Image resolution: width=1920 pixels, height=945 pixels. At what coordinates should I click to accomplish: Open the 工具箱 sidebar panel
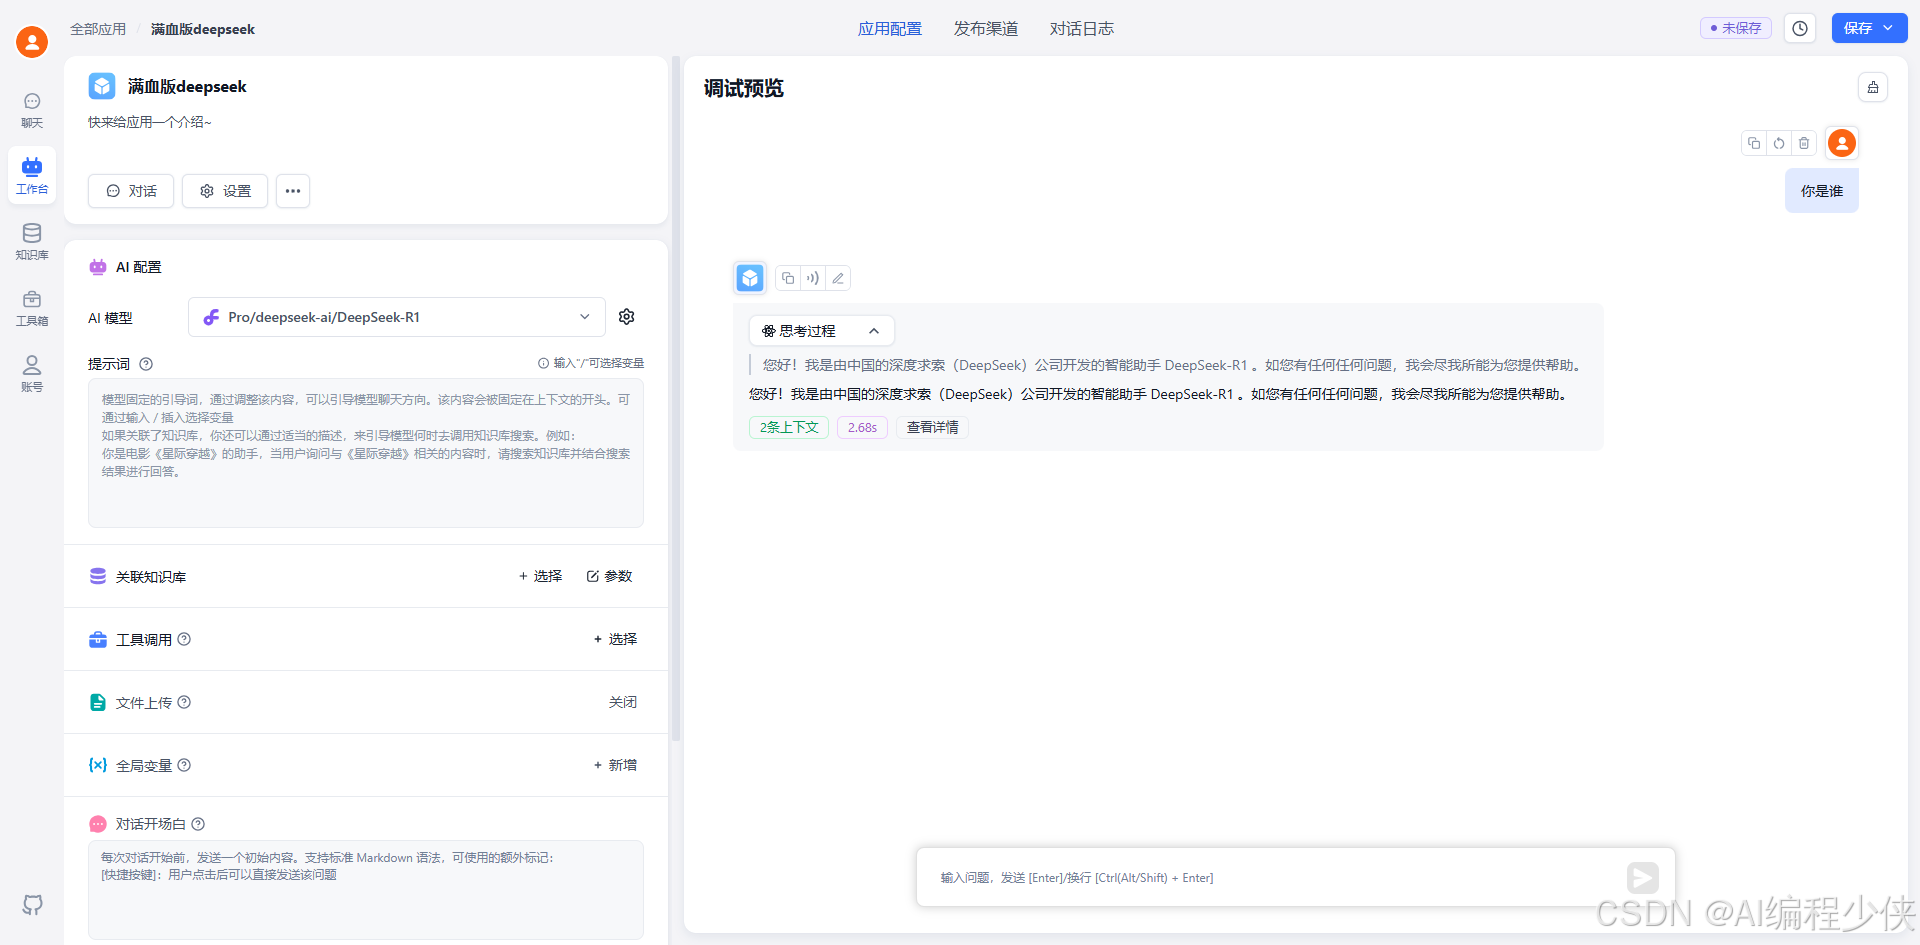(31, 306)
